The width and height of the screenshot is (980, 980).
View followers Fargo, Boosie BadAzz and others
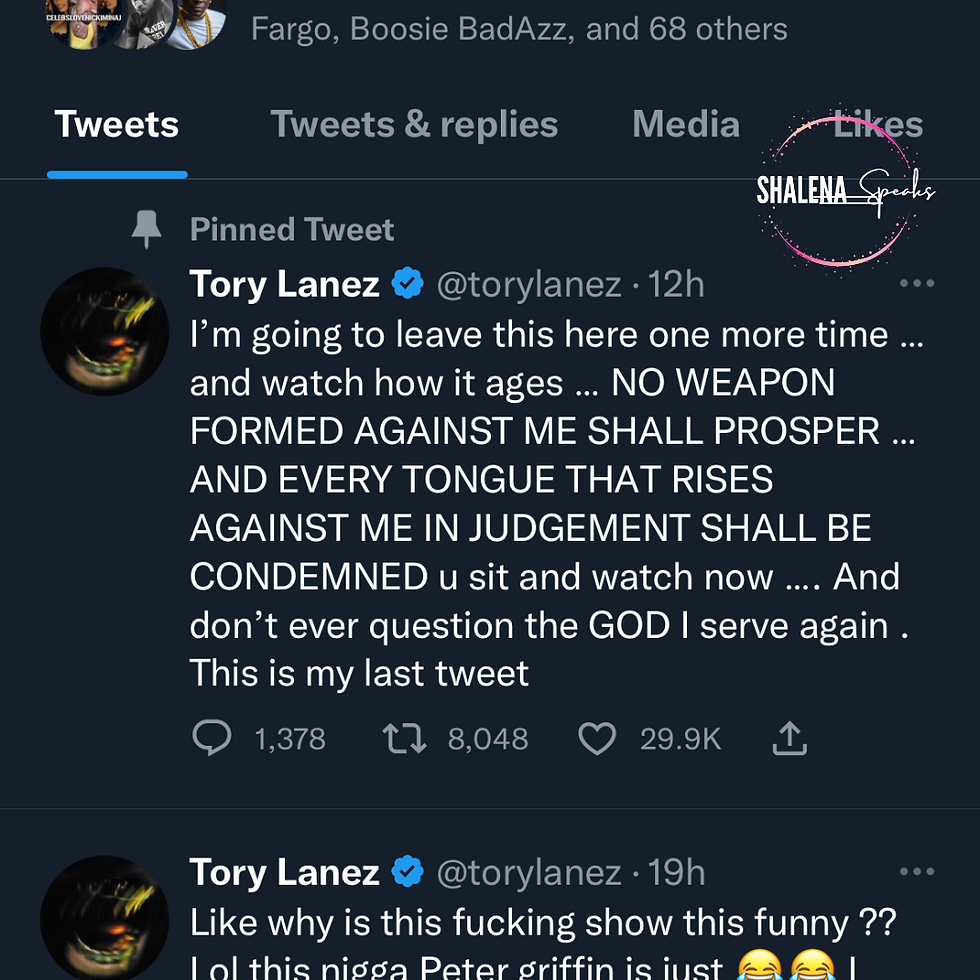pyautogui.click(x=519, y=28)
